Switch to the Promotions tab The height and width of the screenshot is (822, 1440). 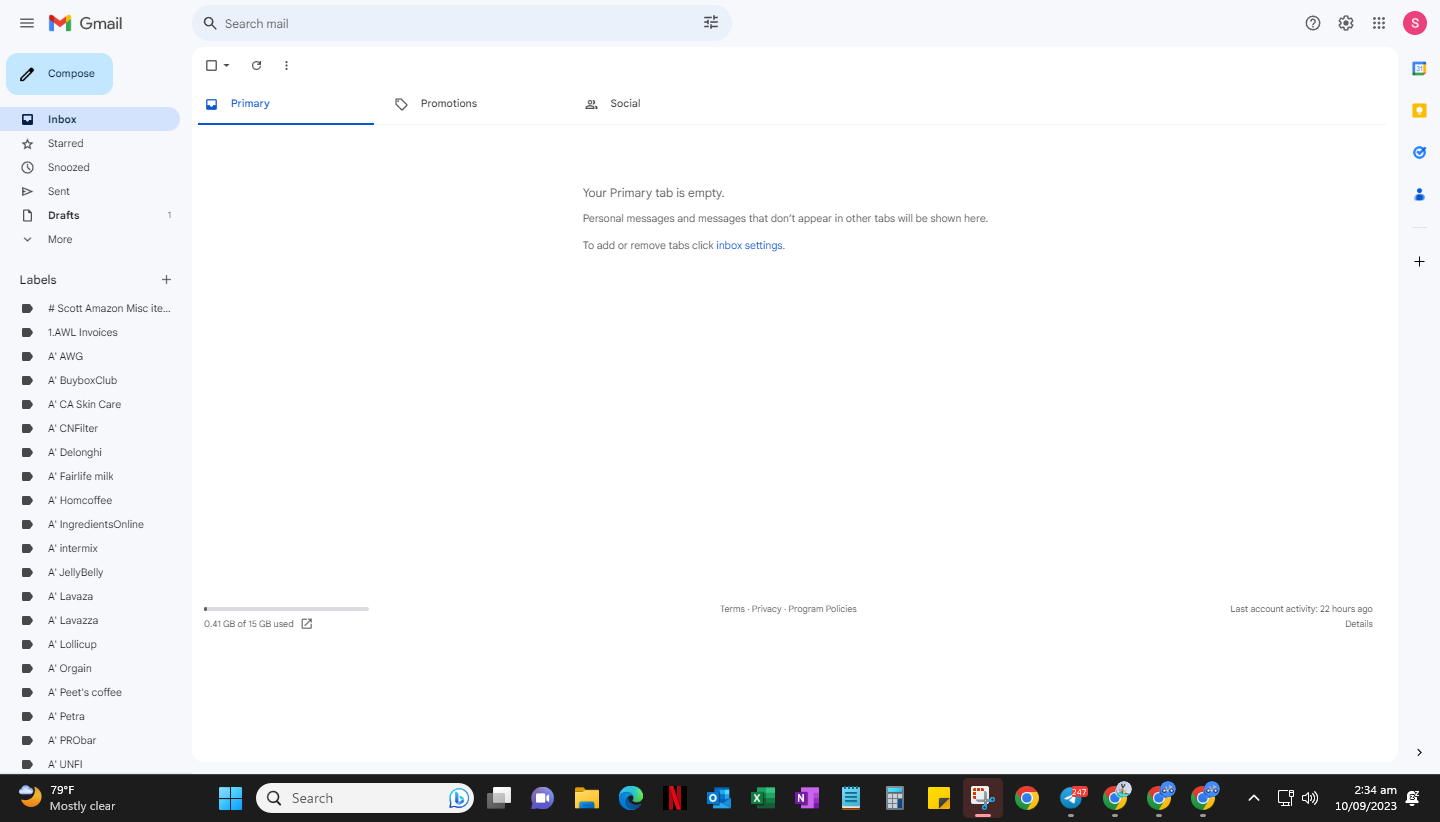click(x=476, y=104)
